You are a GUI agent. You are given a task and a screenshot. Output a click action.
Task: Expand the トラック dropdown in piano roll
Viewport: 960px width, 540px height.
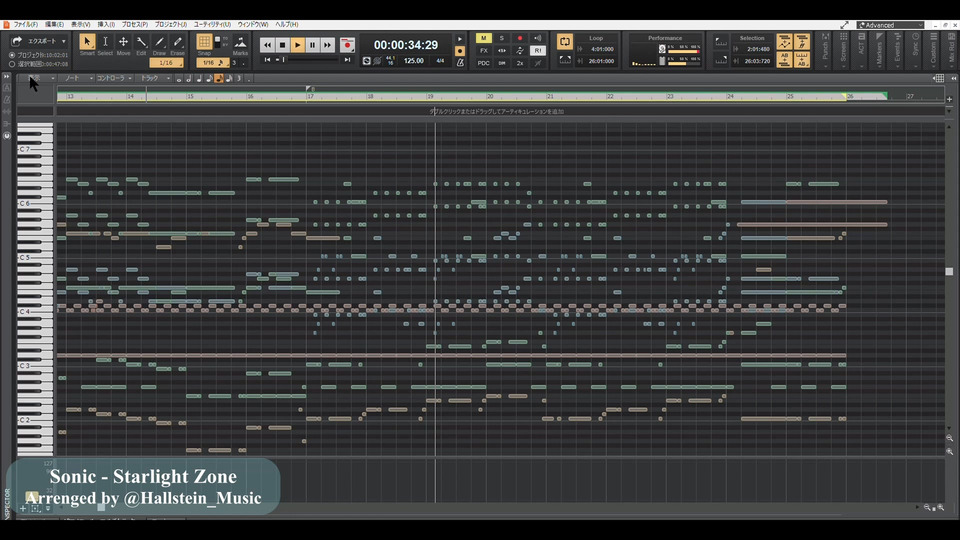(x=152, y=78)
